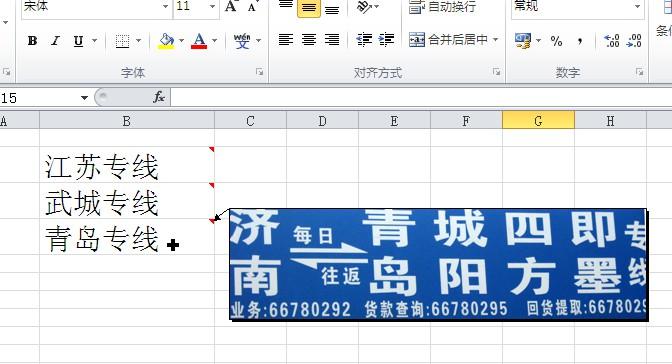Expand borders dropdown arrow

coord(138,41)
